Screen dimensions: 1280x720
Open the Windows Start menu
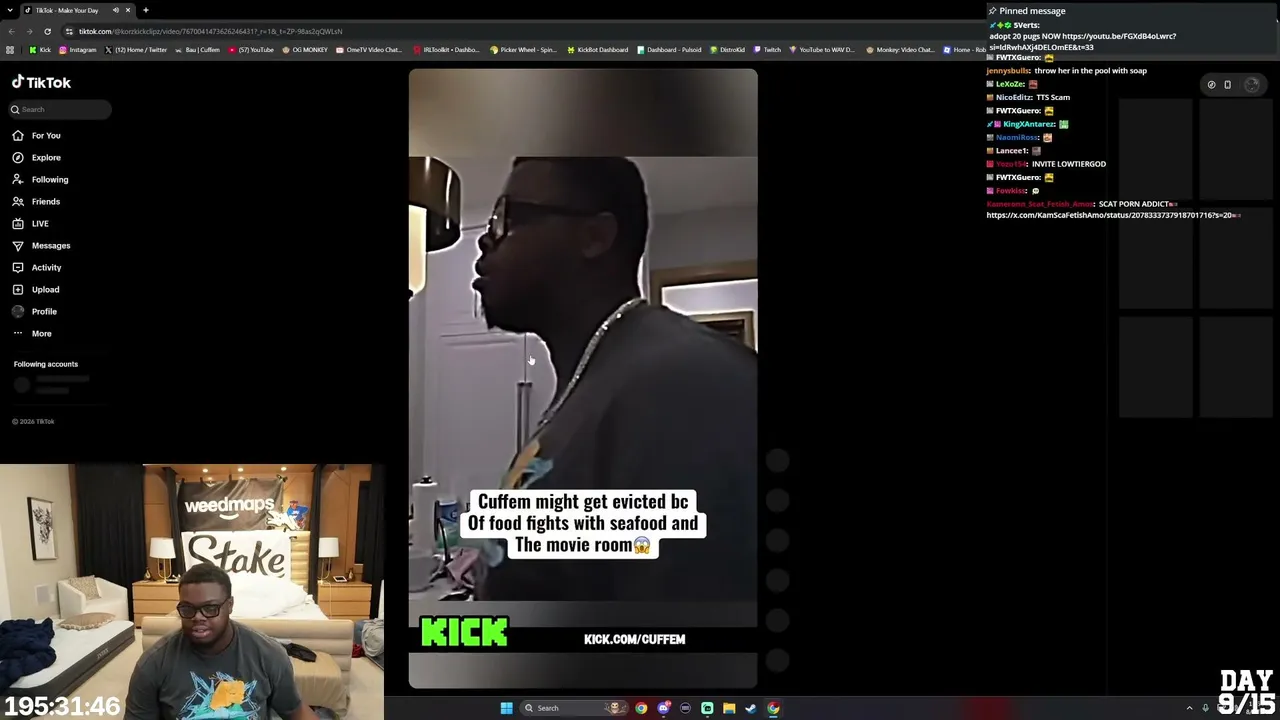506,708
